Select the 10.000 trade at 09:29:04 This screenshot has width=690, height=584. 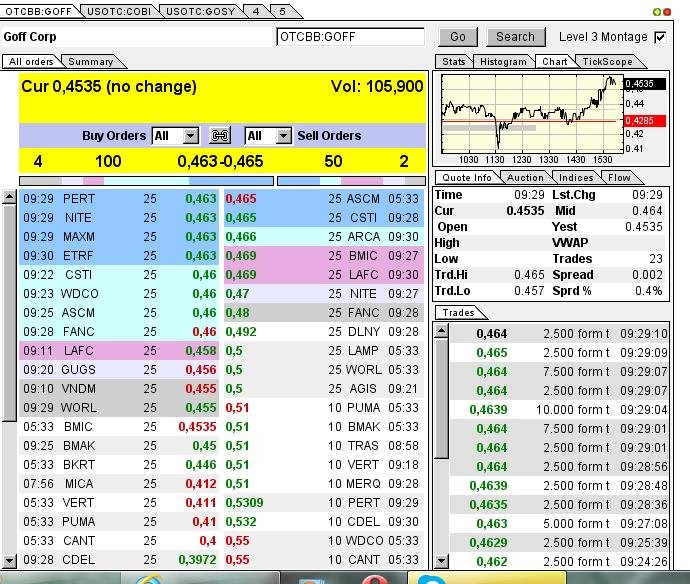[x=559, y=410]
